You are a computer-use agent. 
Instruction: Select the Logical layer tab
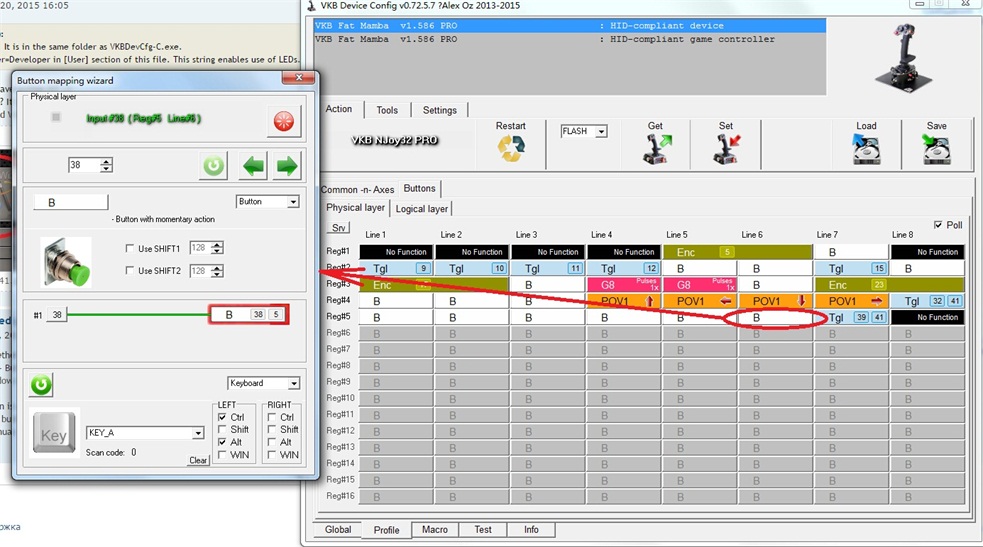(x=422, y=209)
